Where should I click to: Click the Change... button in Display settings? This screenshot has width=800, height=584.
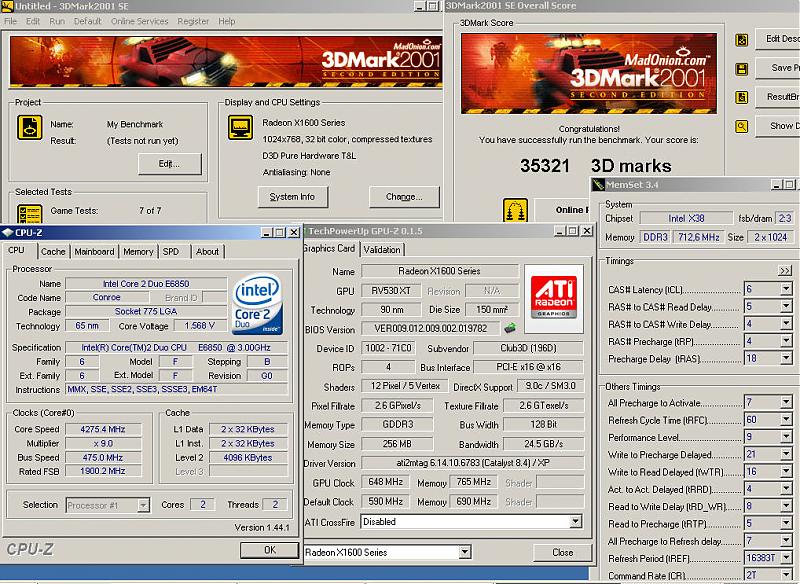pyautogui.click(x=404, y=197)
